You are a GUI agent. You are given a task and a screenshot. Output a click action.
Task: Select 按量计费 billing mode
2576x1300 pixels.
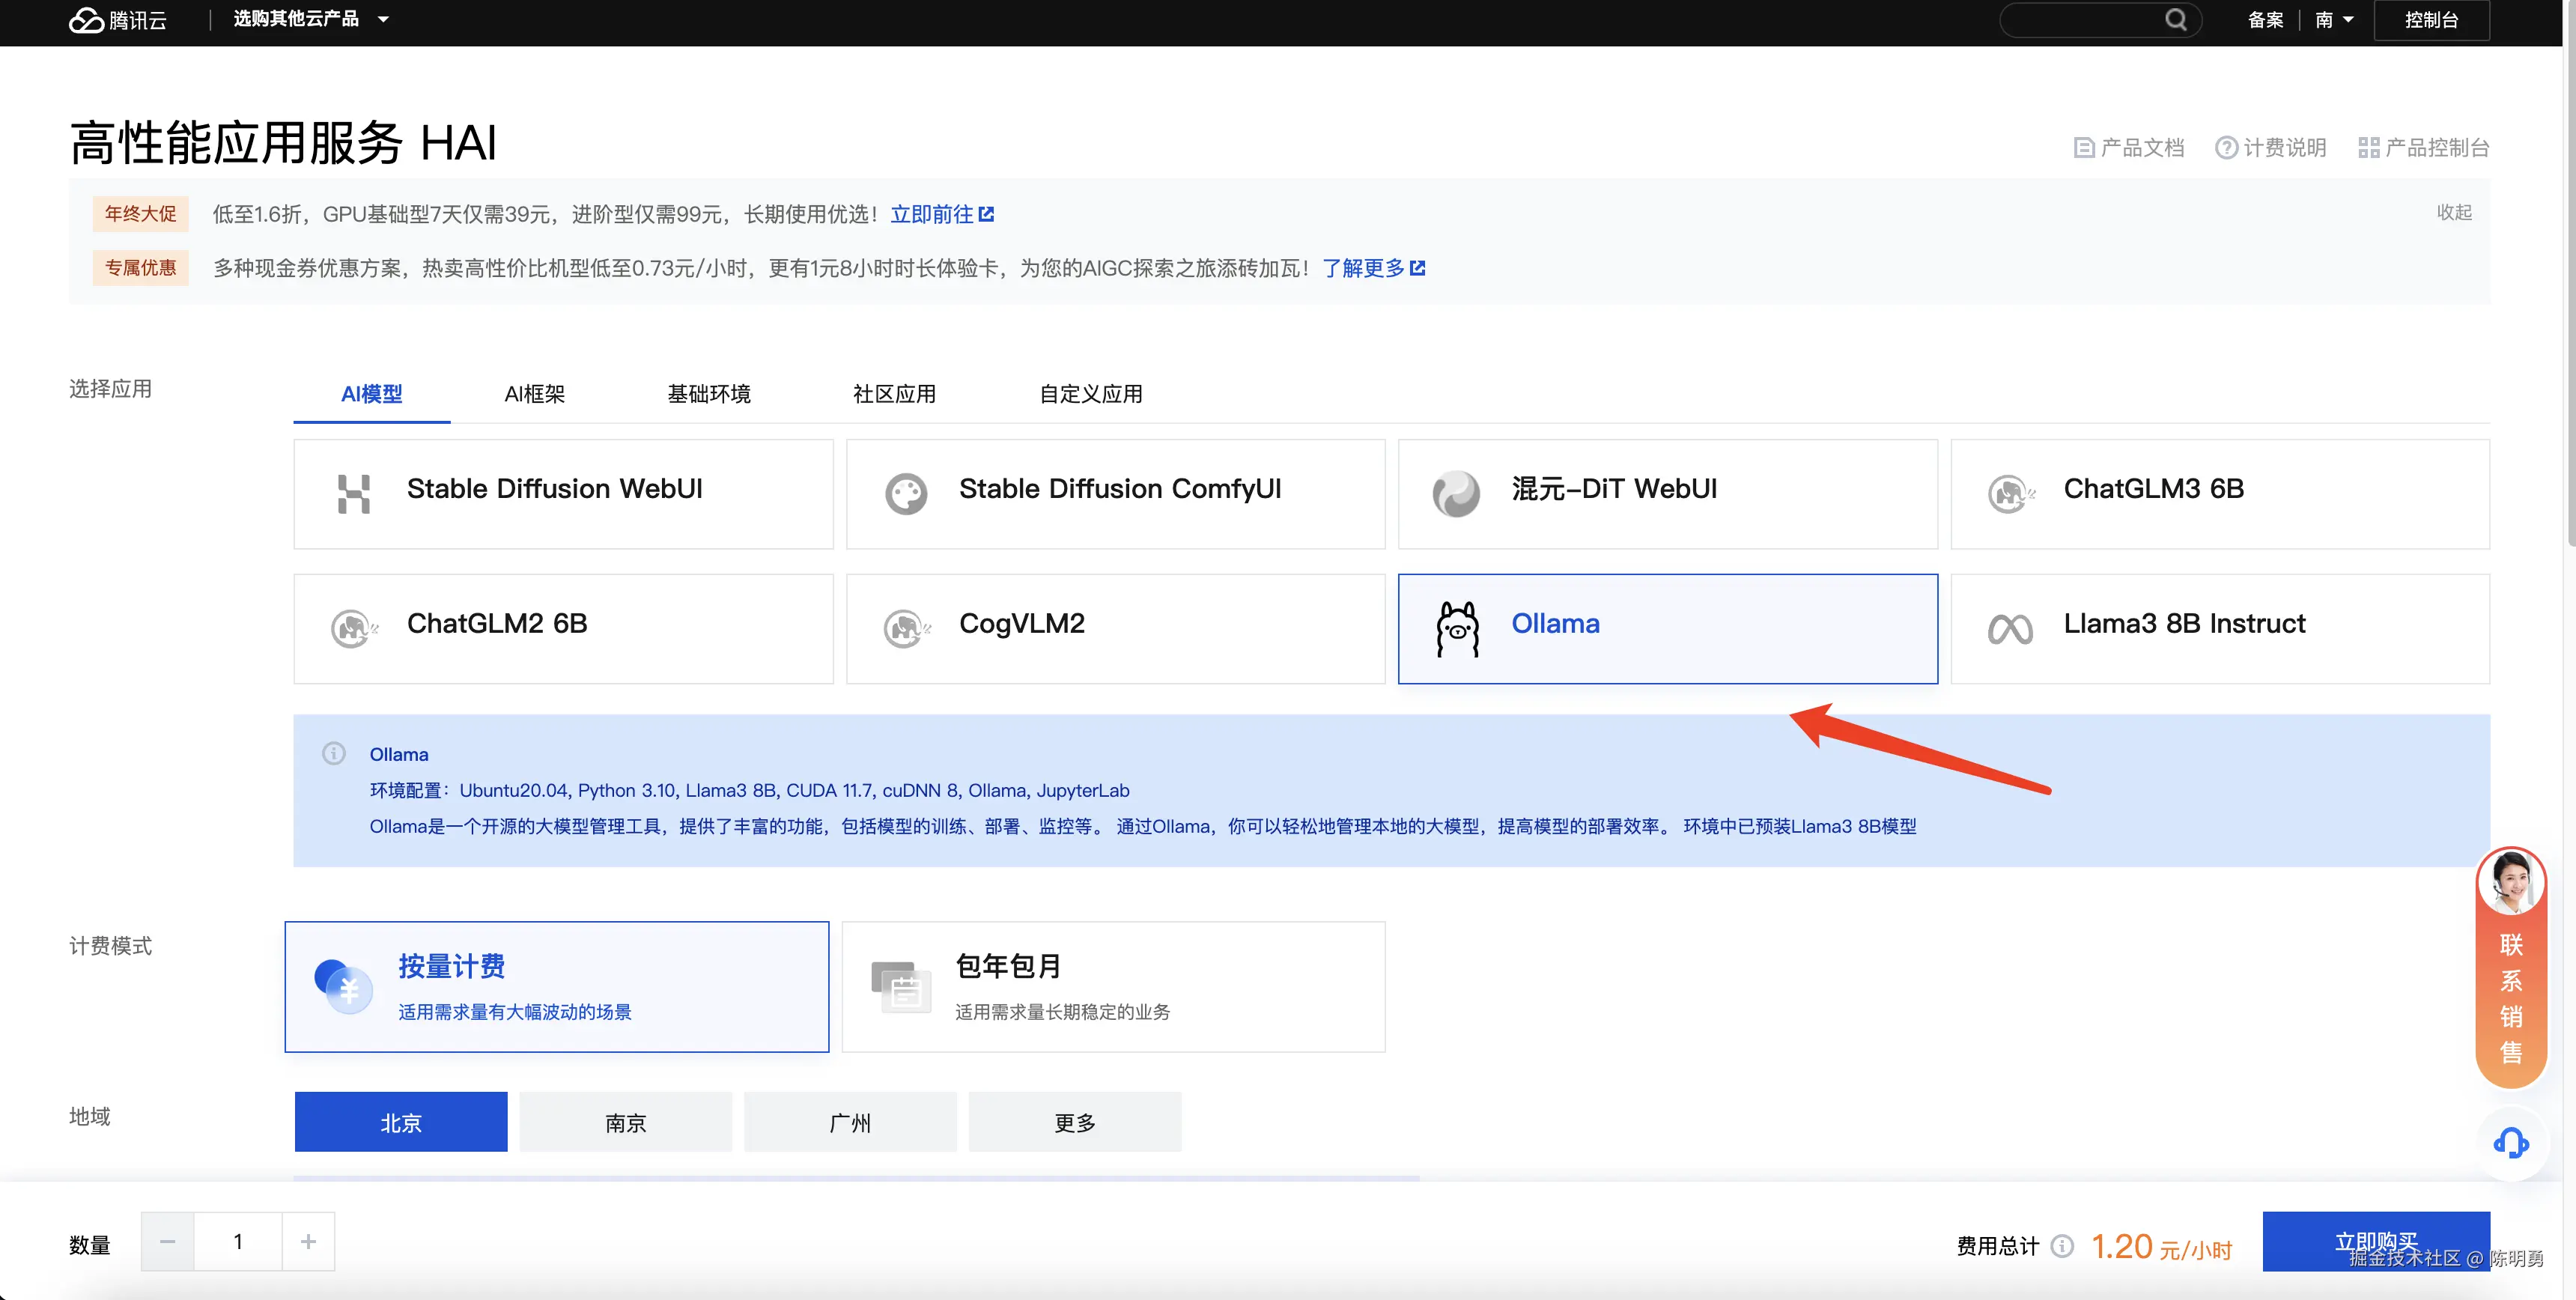[556, 986]
